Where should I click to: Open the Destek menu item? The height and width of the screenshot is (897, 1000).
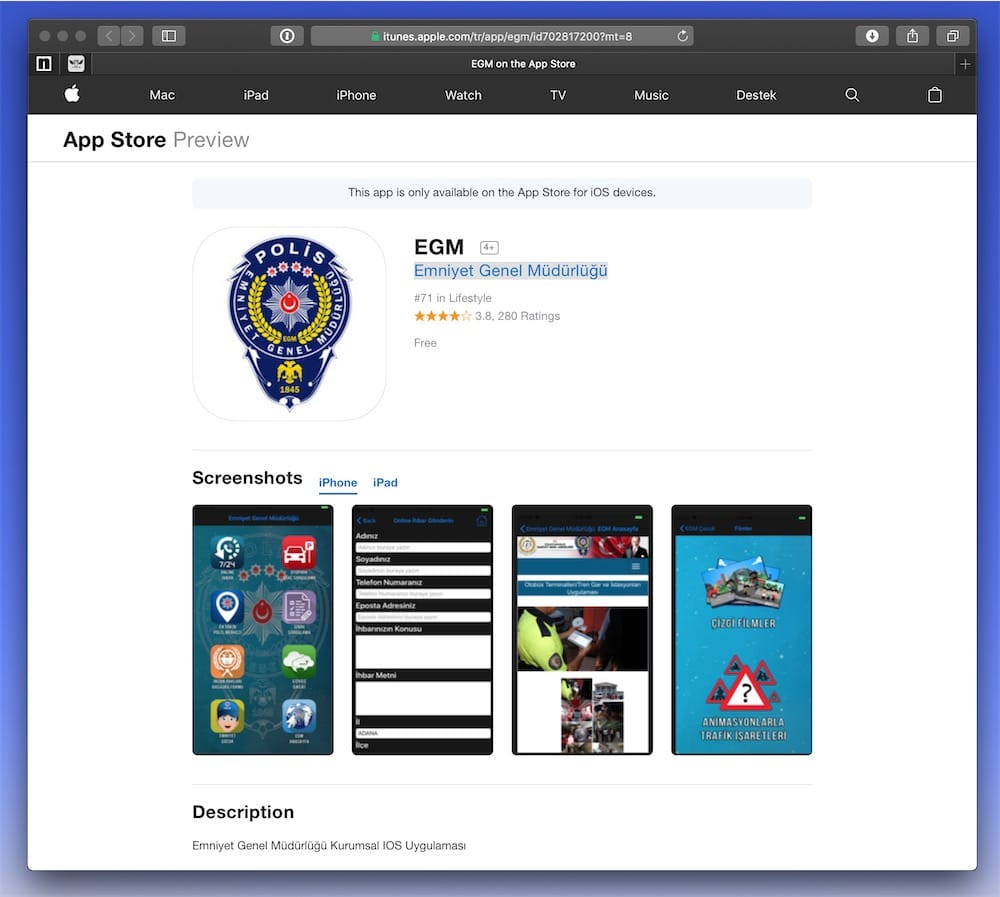point(756,95)
